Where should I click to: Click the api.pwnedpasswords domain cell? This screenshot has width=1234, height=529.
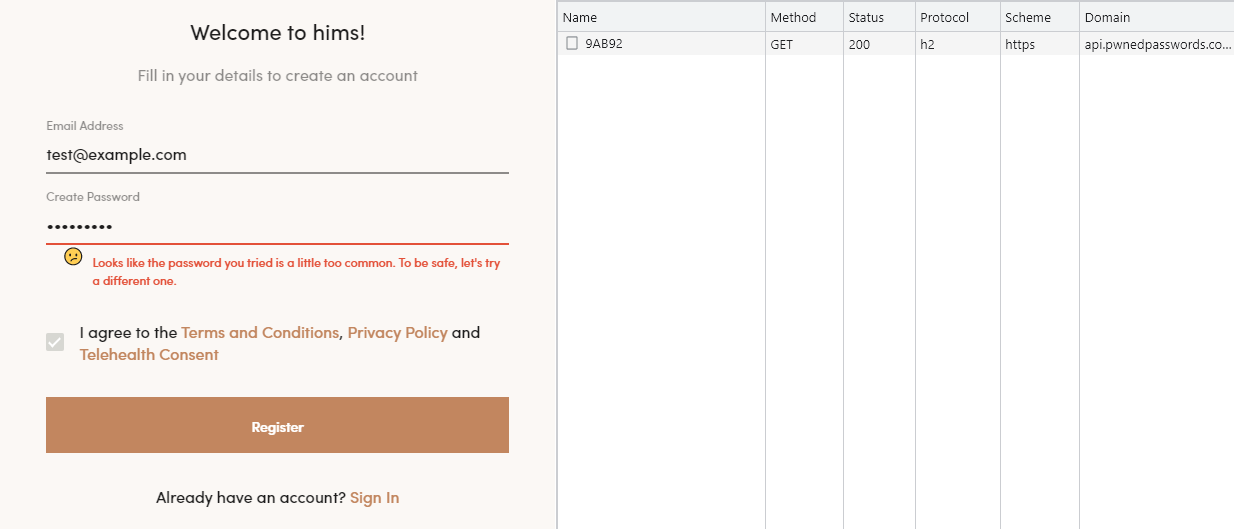coord(1156,44)
